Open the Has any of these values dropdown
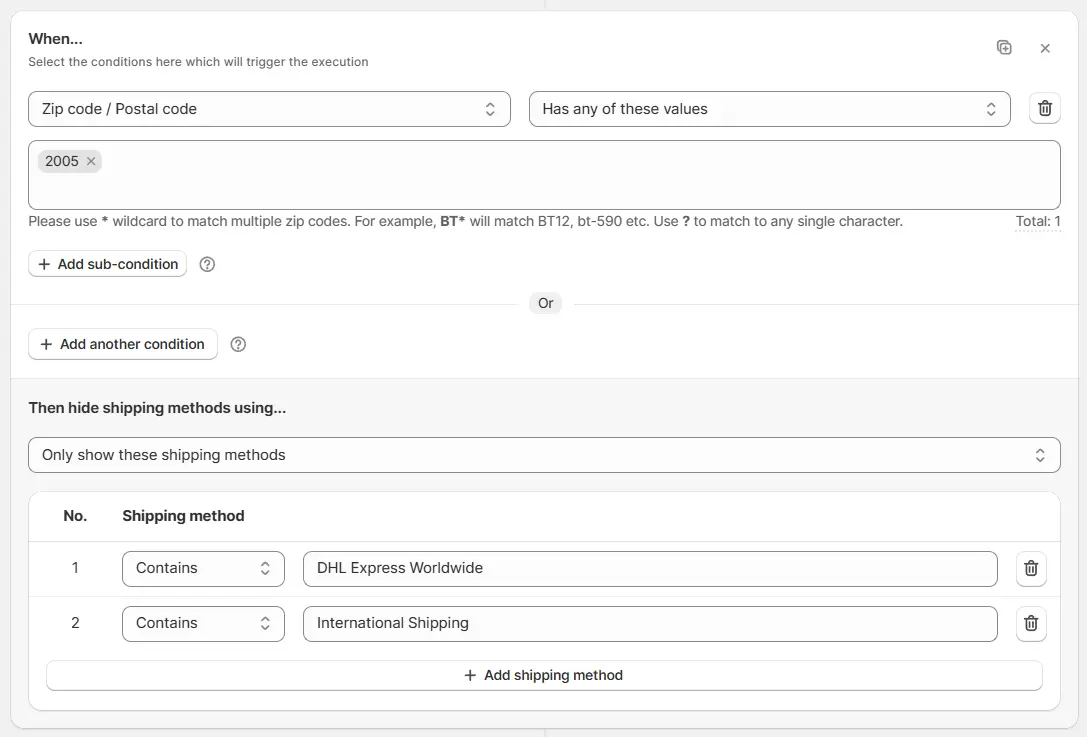Screen dimensions: 1087x737 [x=769, y=109]
